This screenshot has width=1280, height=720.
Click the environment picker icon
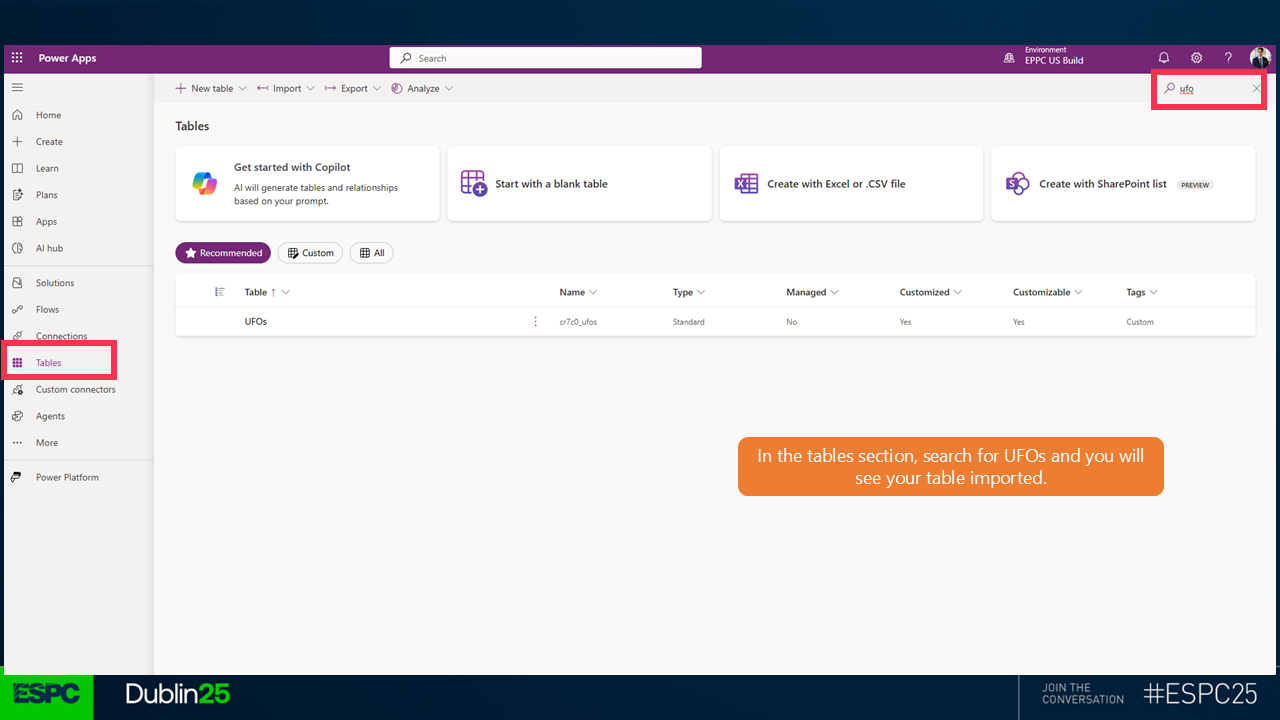coord(1009,58)
